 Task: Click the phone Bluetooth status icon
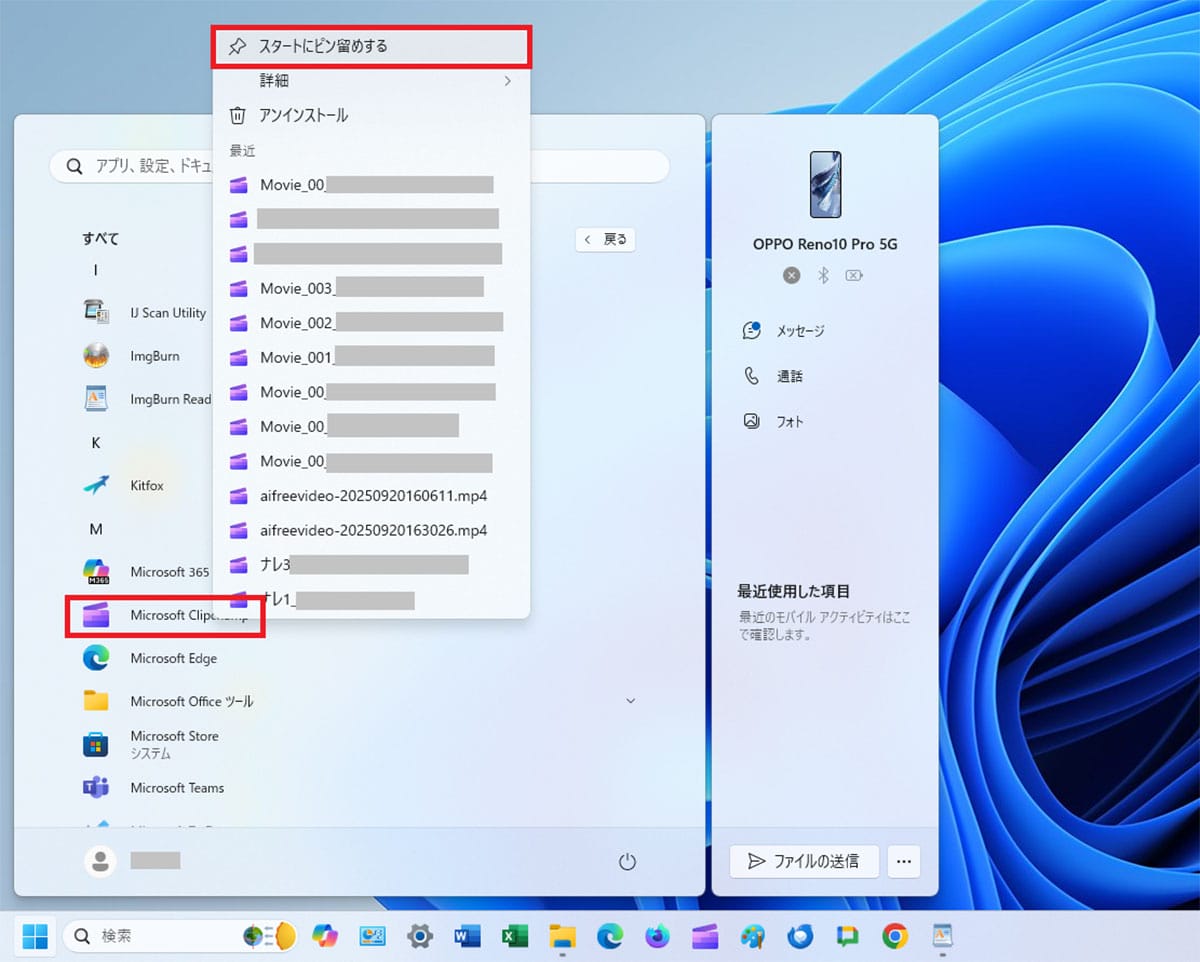coord(824,275)
